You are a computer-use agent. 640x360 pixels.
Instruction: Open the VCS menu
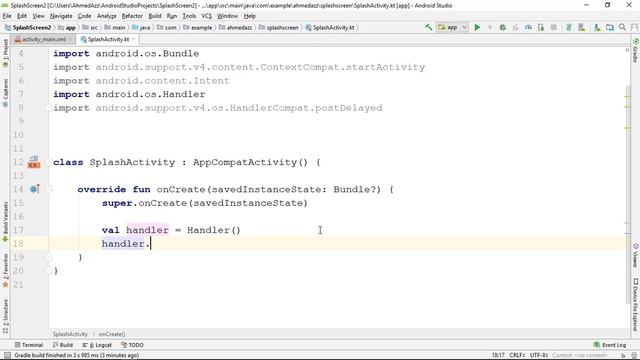tap(207, 16)
